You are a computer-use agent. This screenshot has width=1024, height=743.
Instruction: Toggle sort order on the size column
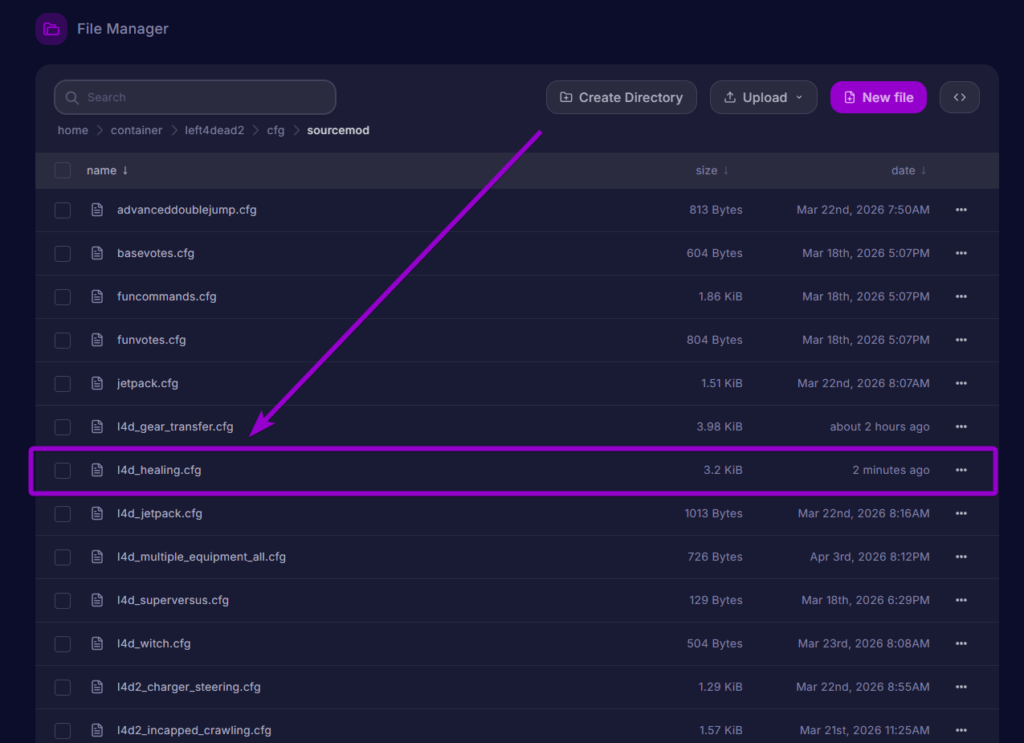pos(712,170)
